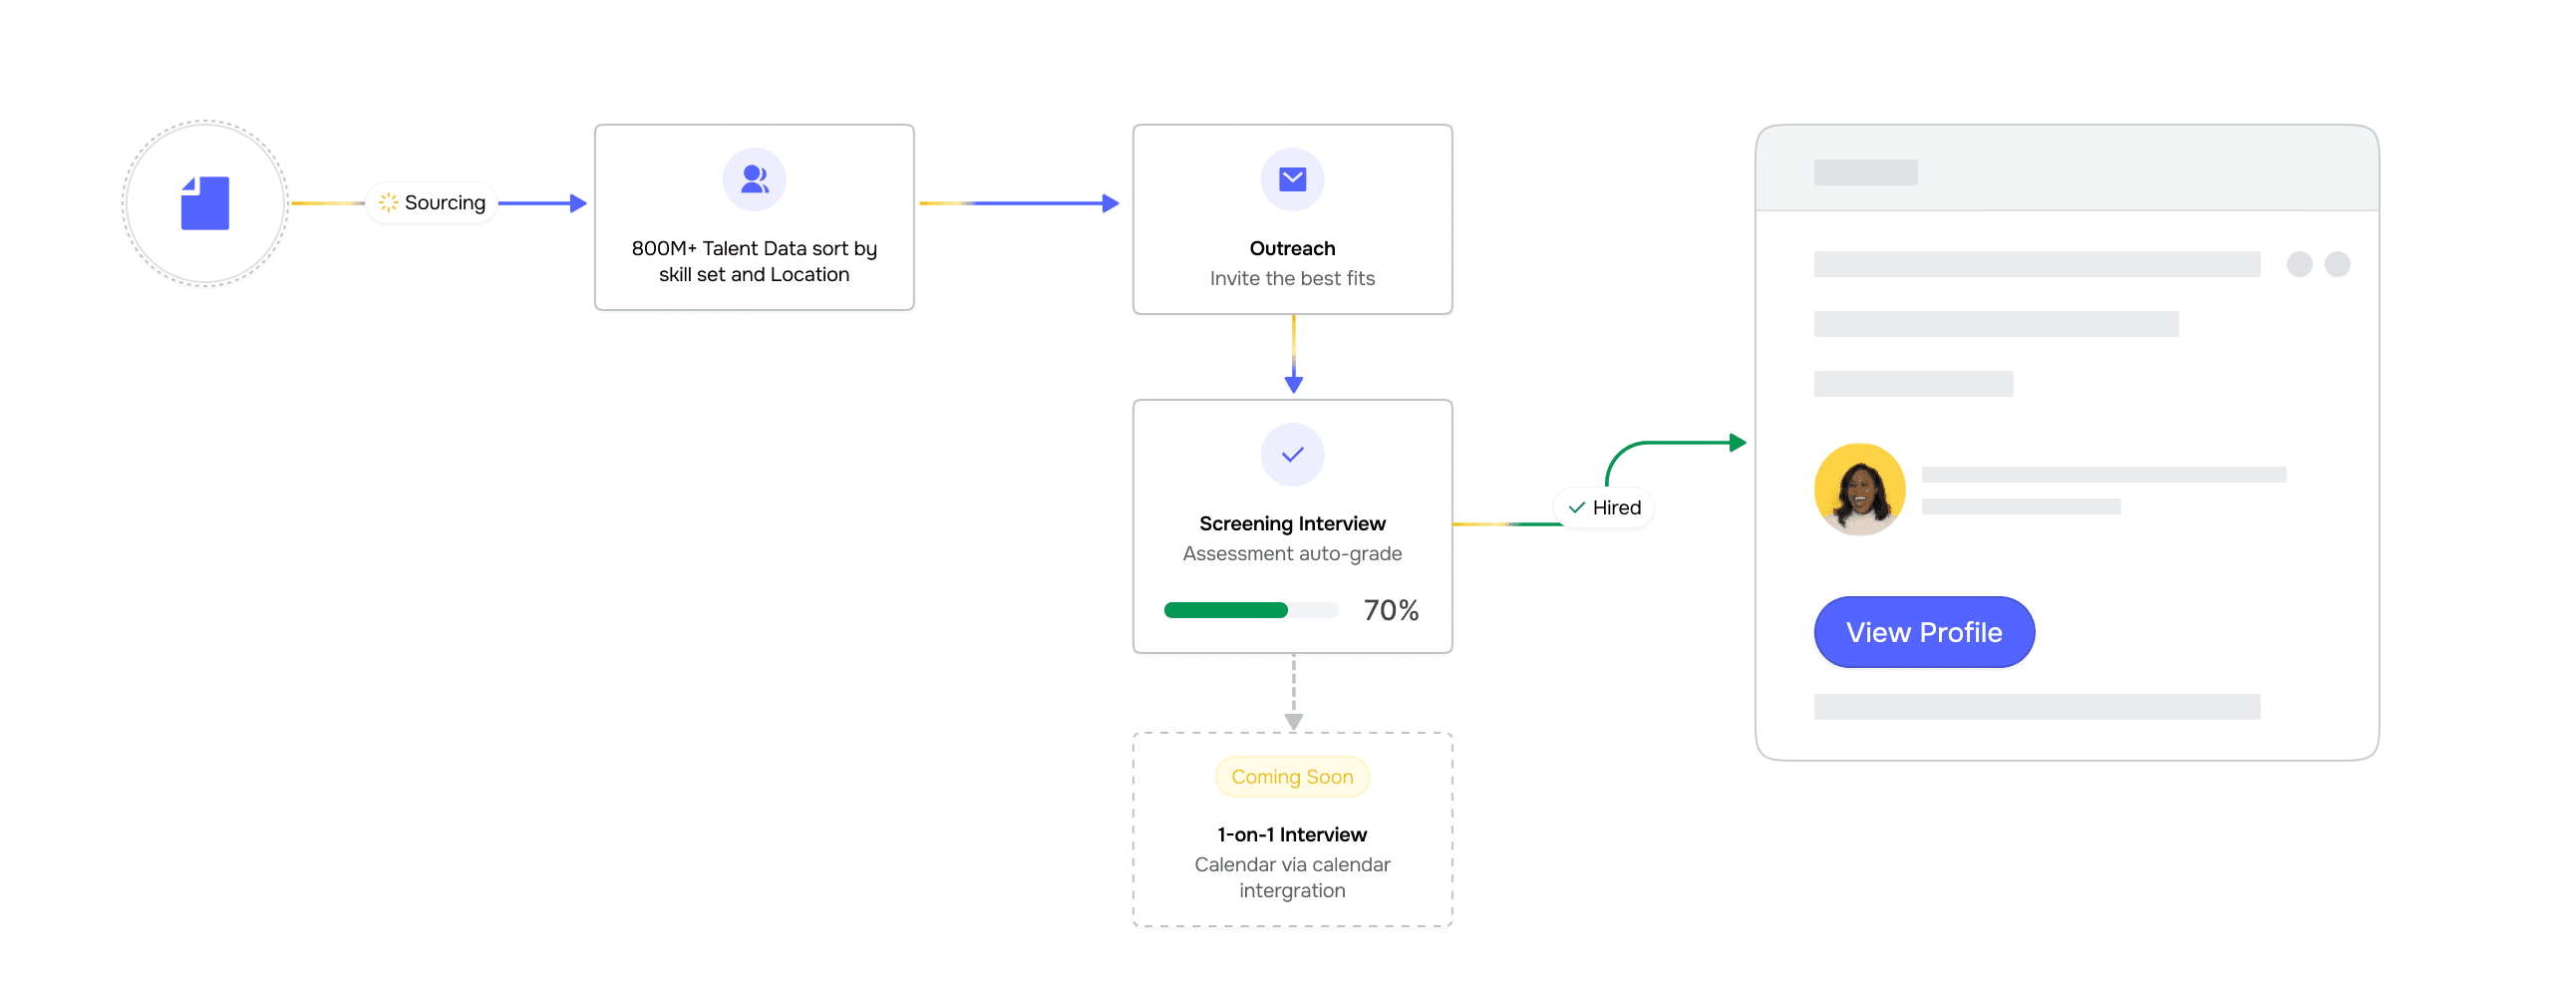Click the first gray dot in profile card
The height and width of the screenshot is (985, 2576).
tap(2299, 264)
